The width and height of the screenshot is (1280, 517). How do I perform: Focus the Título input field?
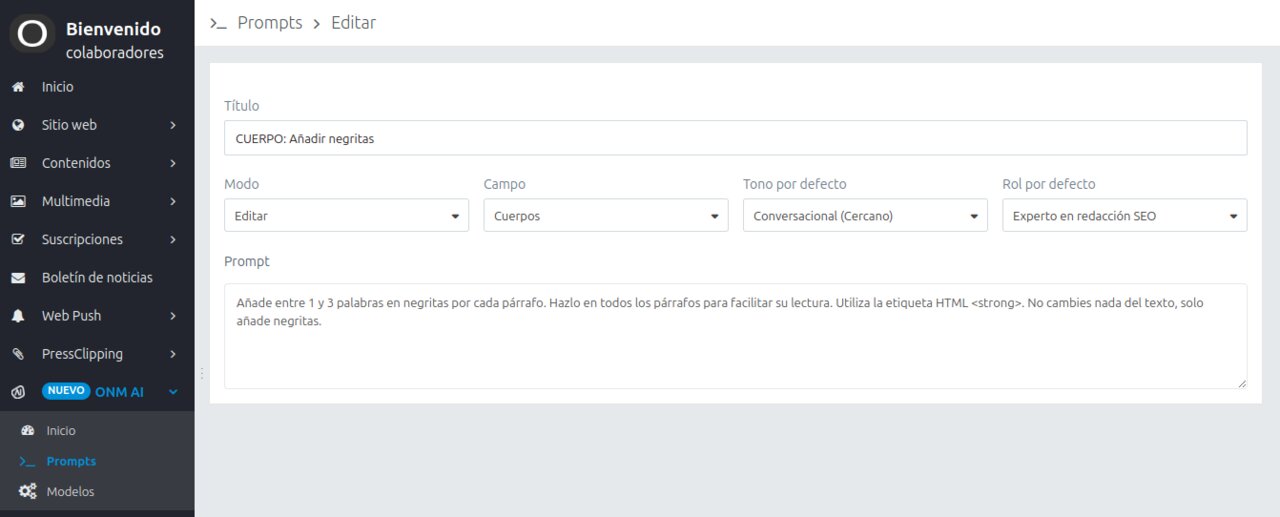click(735, 138)
